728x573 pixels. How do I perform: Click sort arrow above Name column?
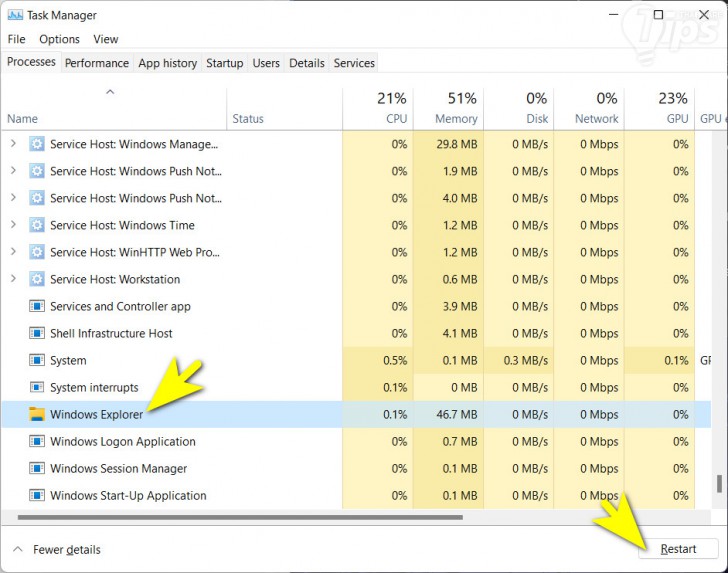pyautogui.click(x=110, y=92)
